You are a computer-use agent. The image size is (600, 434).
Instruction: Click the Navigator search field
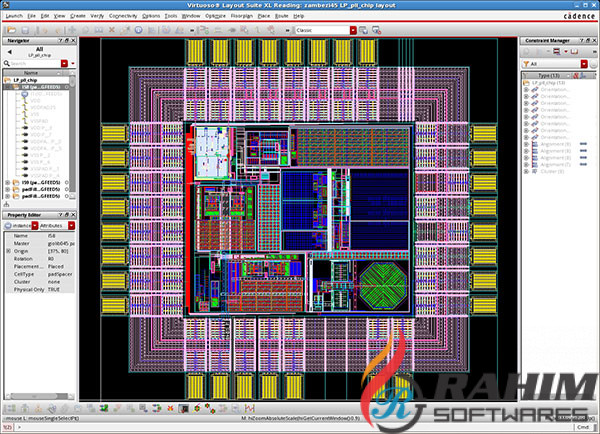[35, 64]
